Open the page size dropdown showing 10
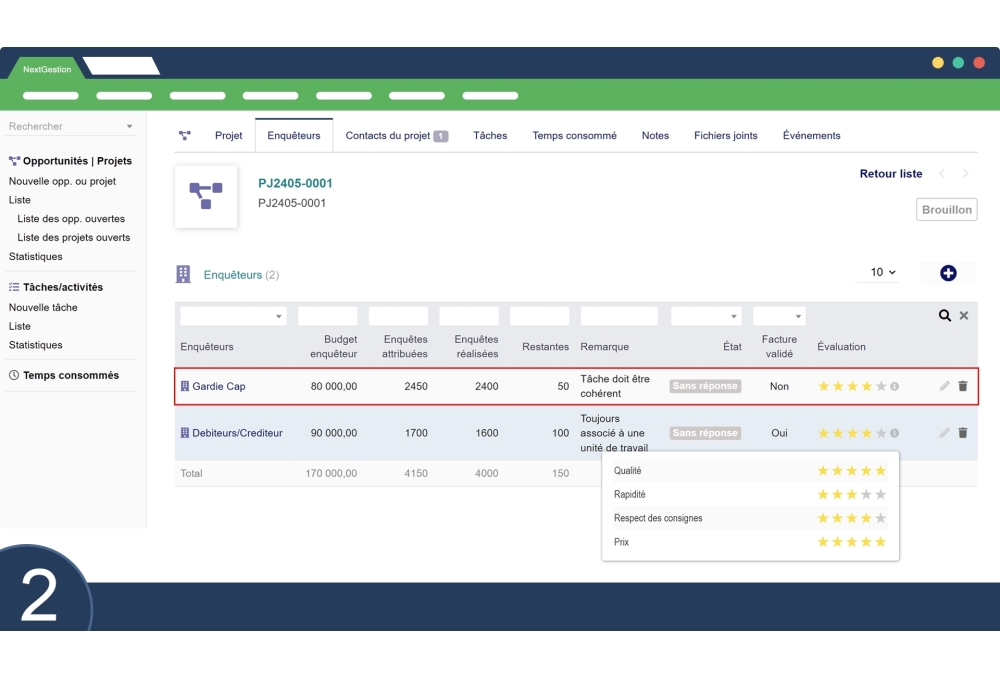 [883, 272]
